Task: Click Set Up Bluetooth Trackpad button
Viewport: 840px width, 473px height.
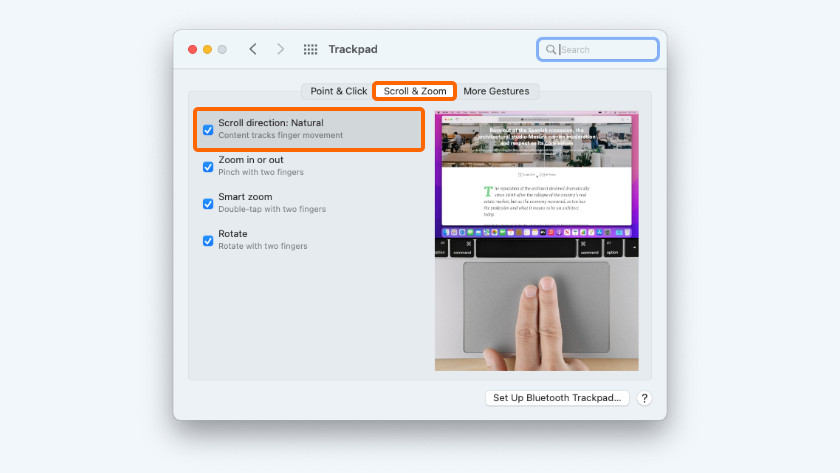Action: [558, 398]
